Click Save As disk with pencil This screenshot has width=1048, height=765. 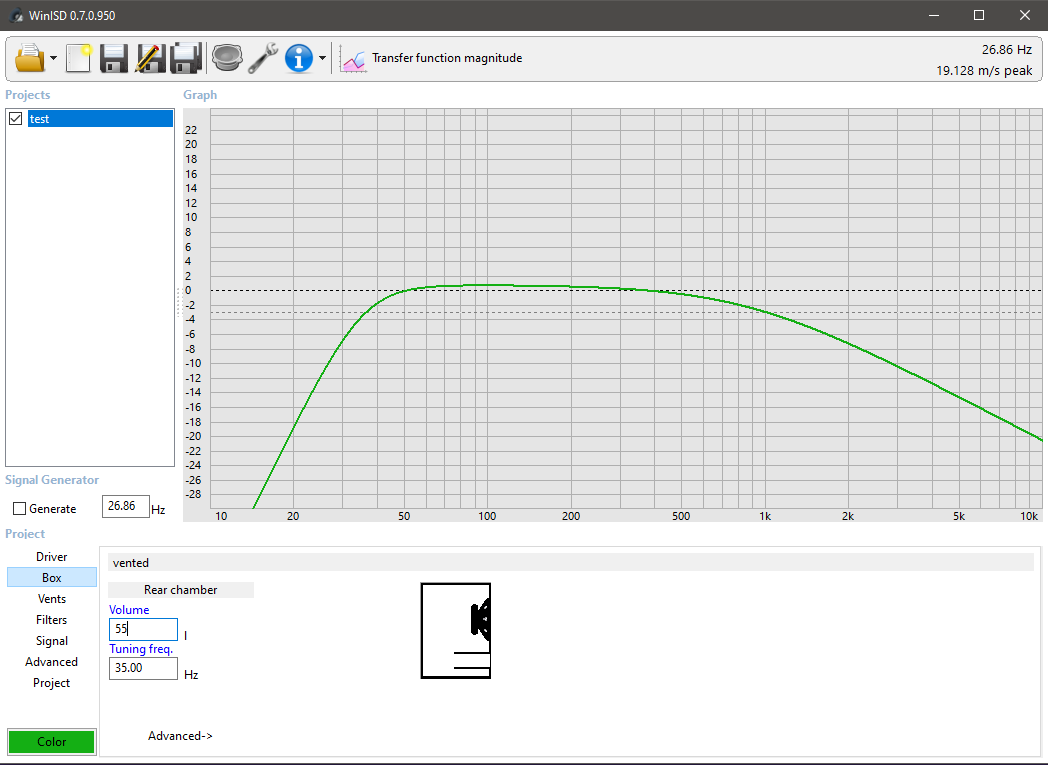click(150, 58)
